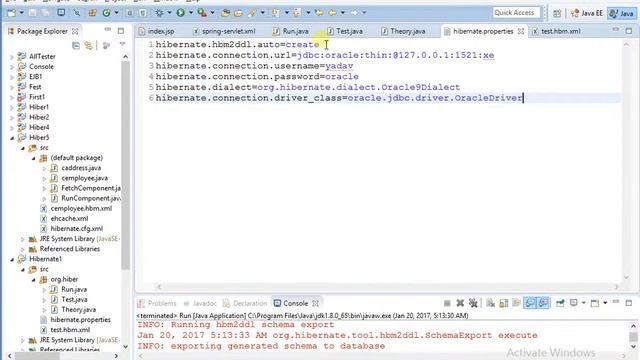Screen dimensions: 640x360
Task: Select cemployee.java in Package Explorer
Action: [84, 178]
